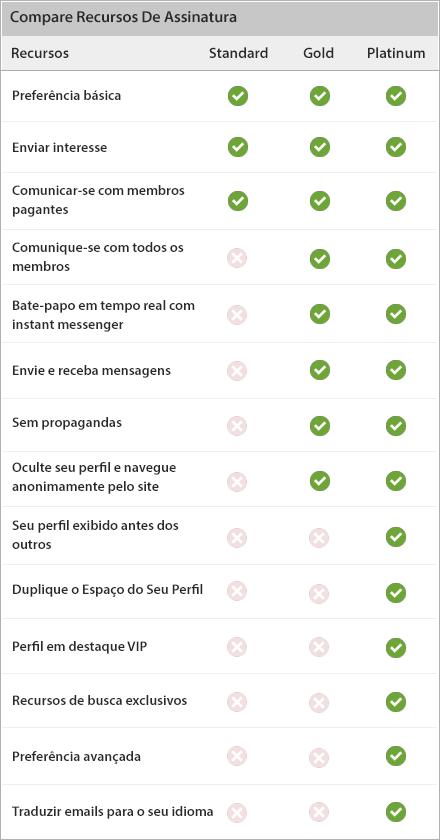The image size is (440, 840).
Task: Click Gold checkmark for Bate-papo em tempo real
Action: tap(319, 314)
